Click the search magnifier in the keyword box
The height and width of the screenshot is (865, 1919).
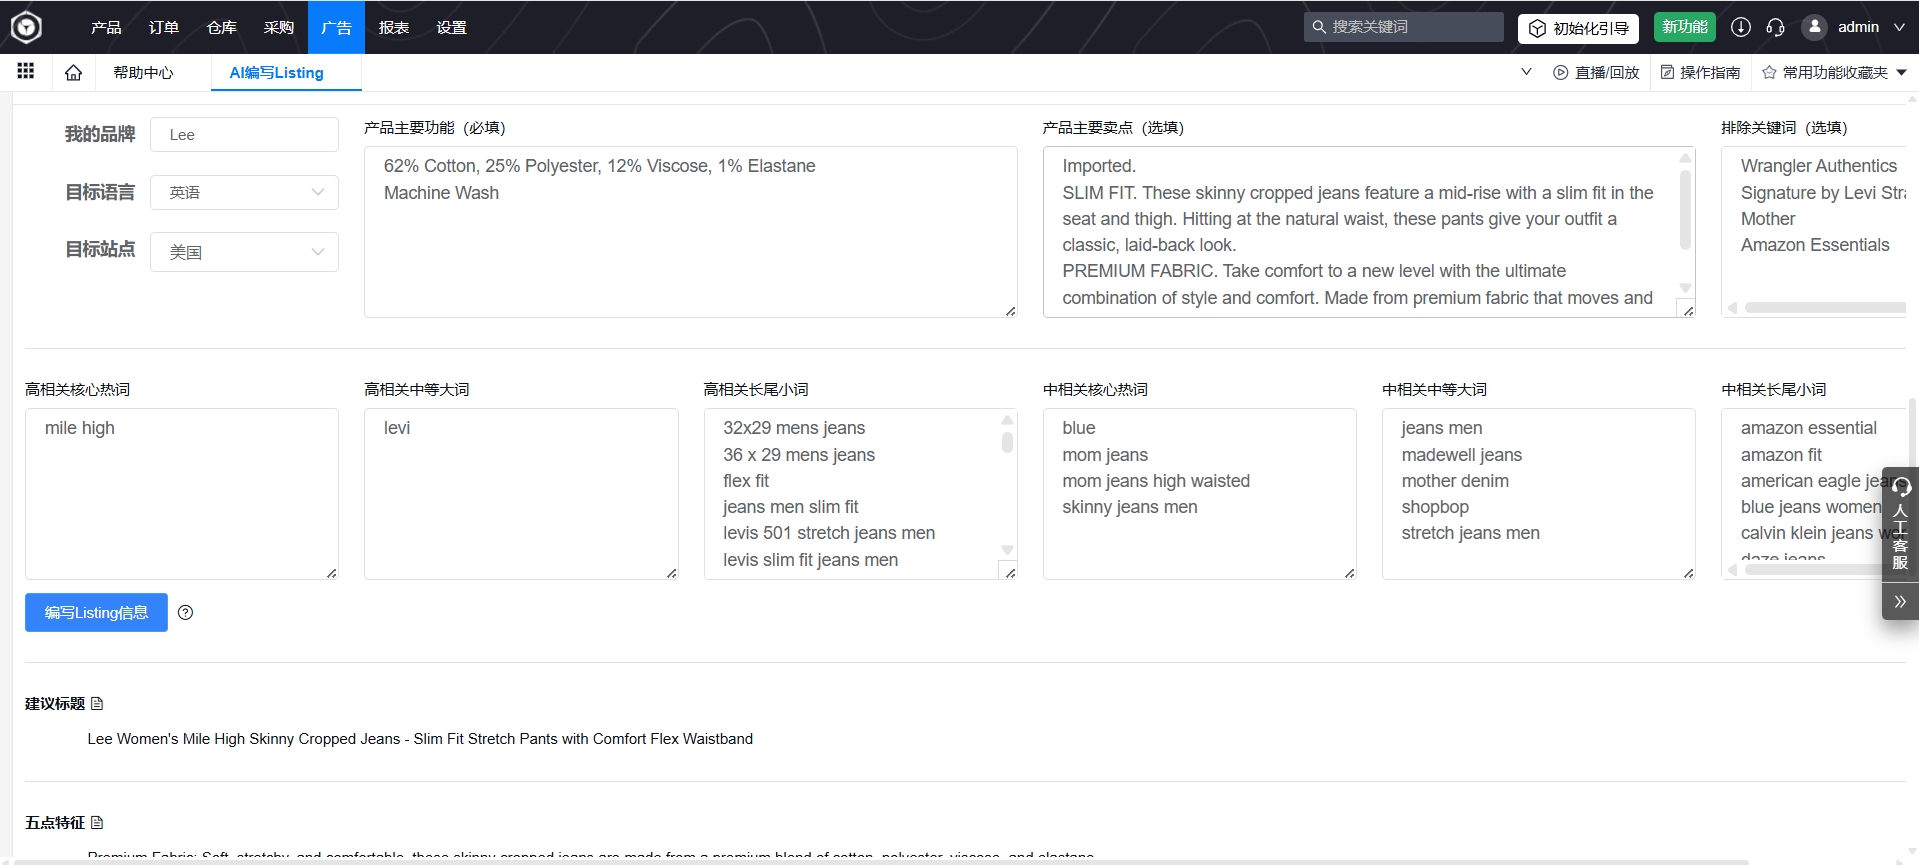1319,27
